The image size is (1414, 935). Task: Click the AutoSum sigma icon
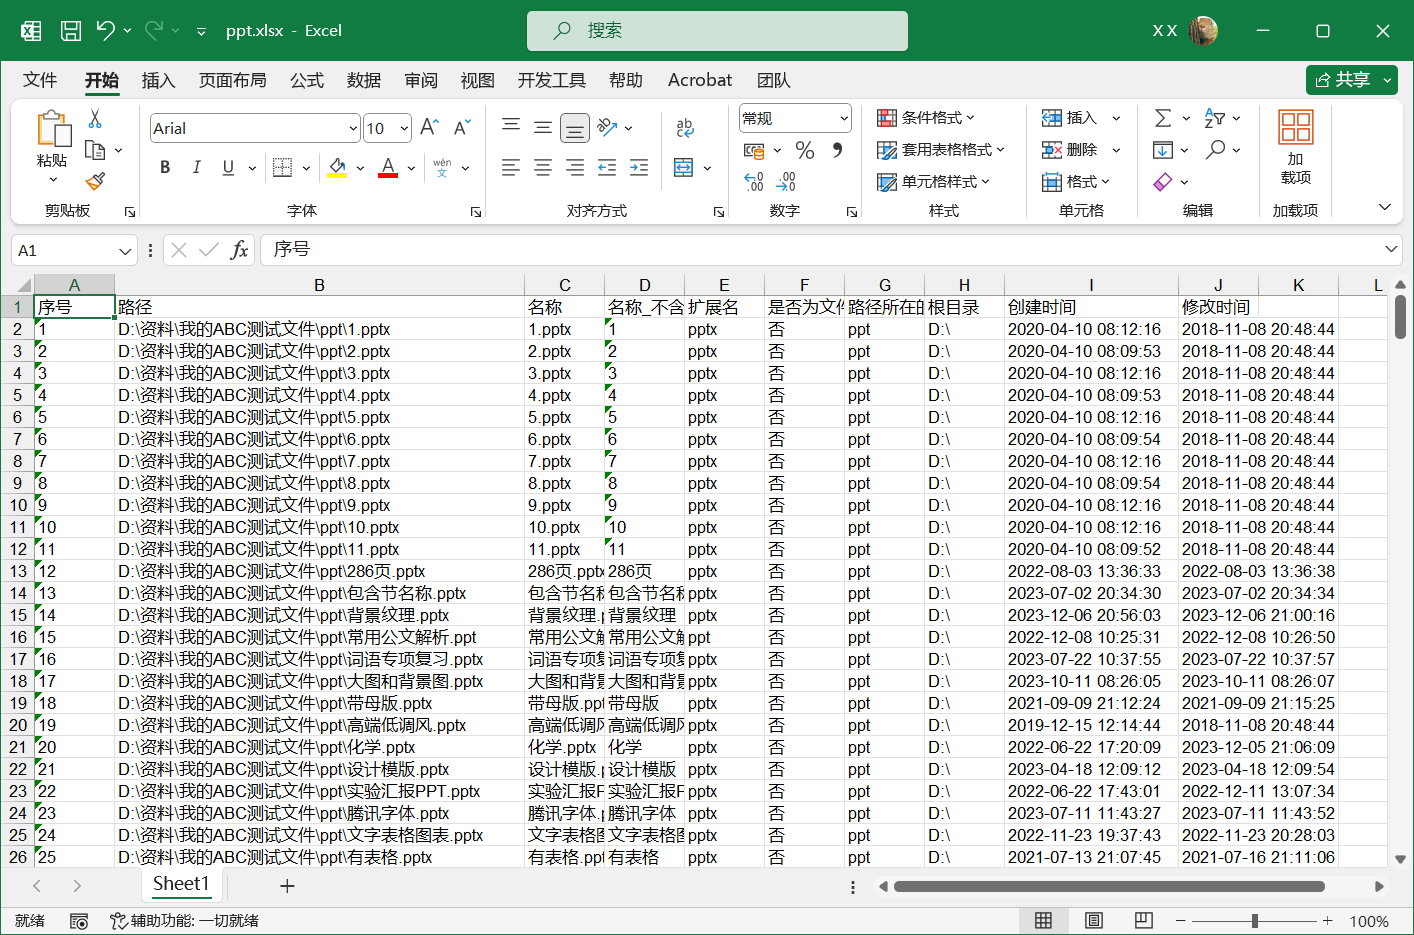coord(1162,118)
